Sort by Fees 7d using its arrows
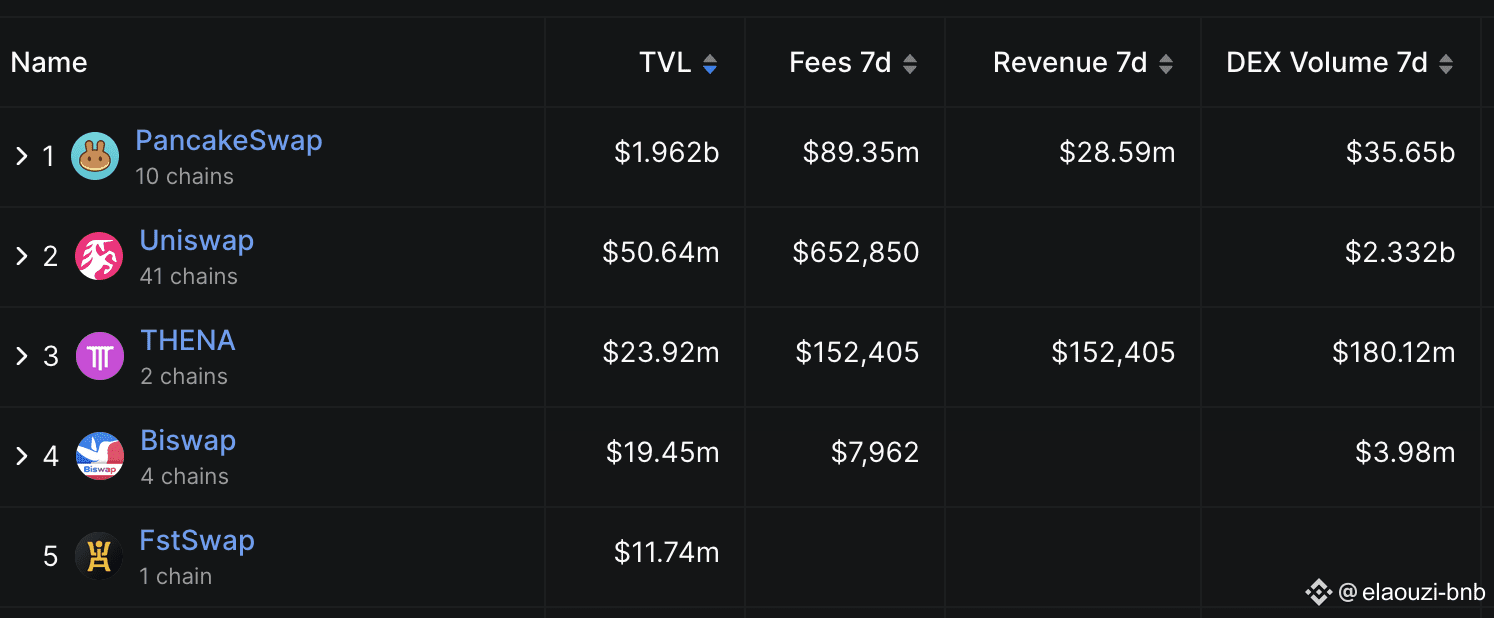 (x=910, y=64)
